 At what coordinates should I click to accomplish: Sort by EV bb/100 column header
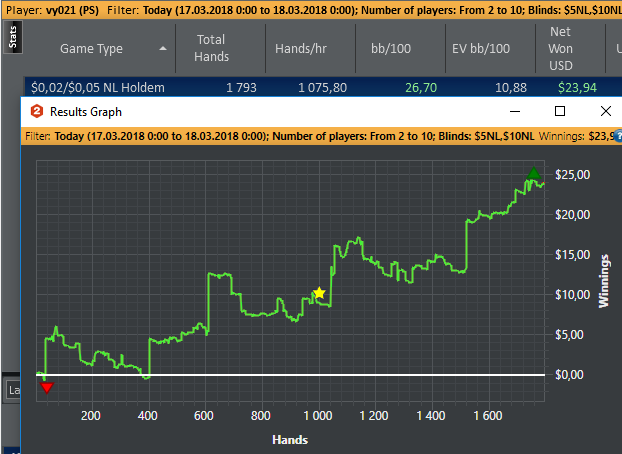pos(481,48)
